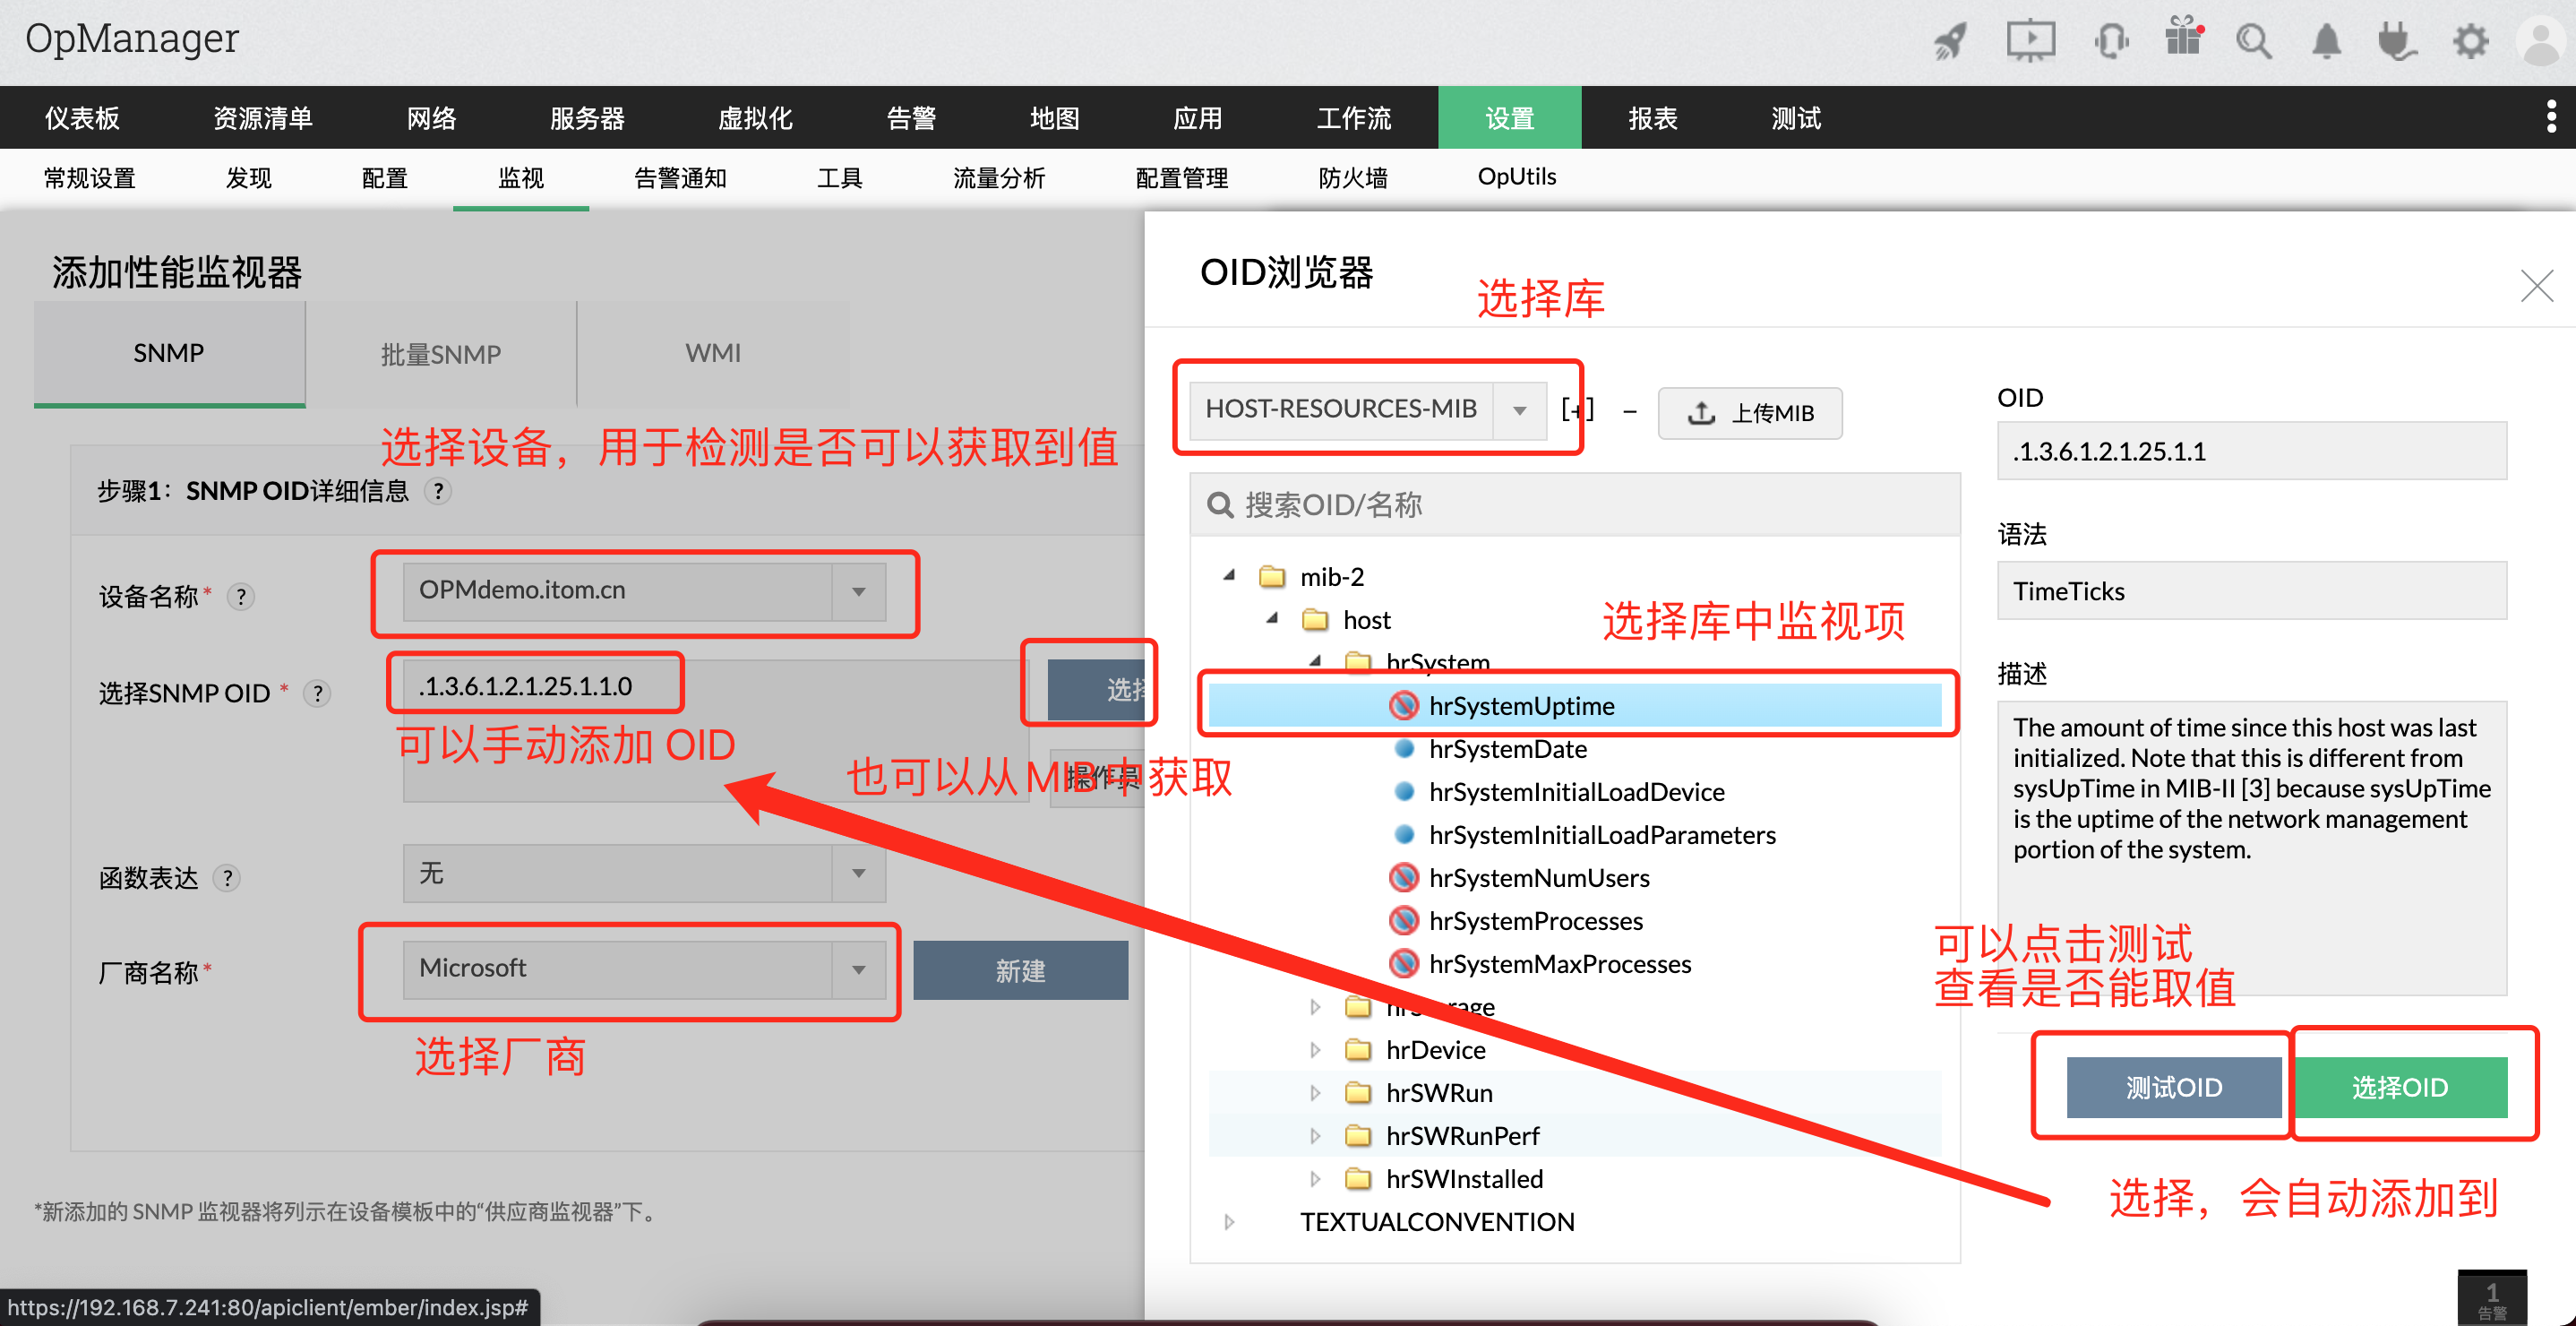Expand the hrSWInstalled folder
Screen dimensions: 2576x1326
click(x=1315, y=1179)
